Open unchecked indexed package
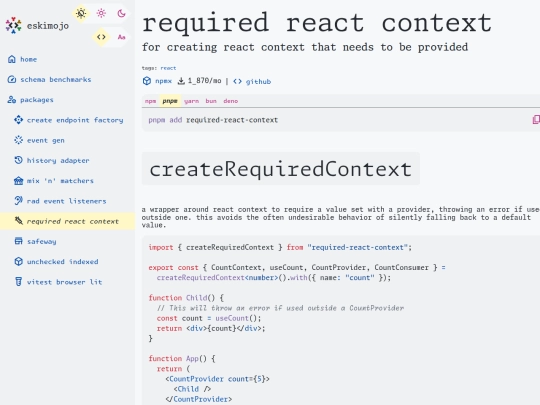Image resolution: width=540 pixels, height=405 pixels. pos(62,262)
